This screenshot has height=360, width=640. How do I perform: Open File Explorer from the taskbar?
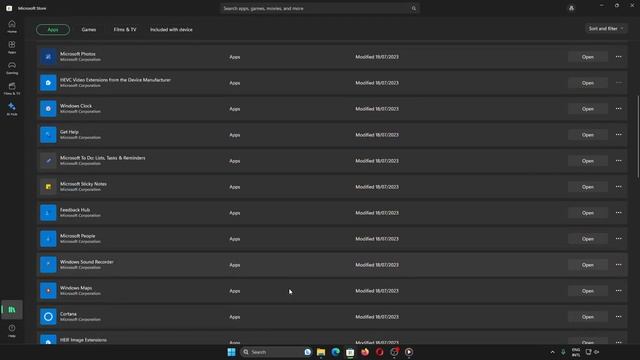click(321, 352)
